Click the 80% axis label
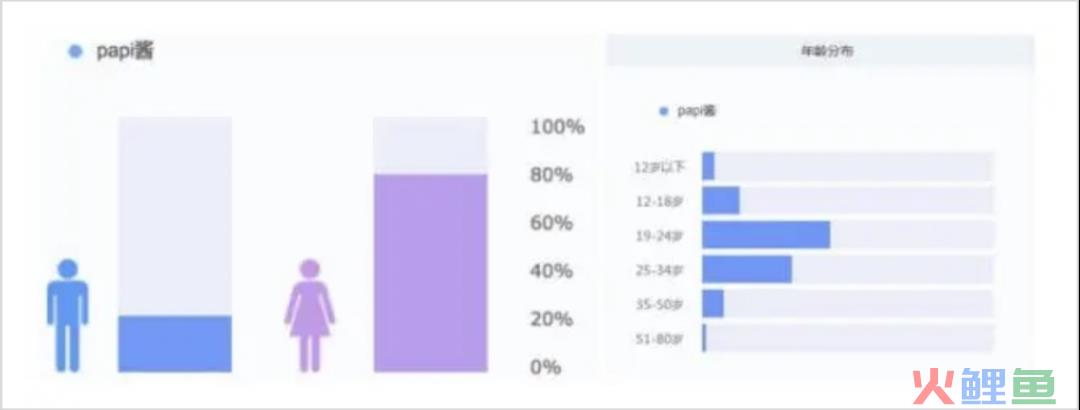The image size is (1080, 410). [x=552, y=175]
